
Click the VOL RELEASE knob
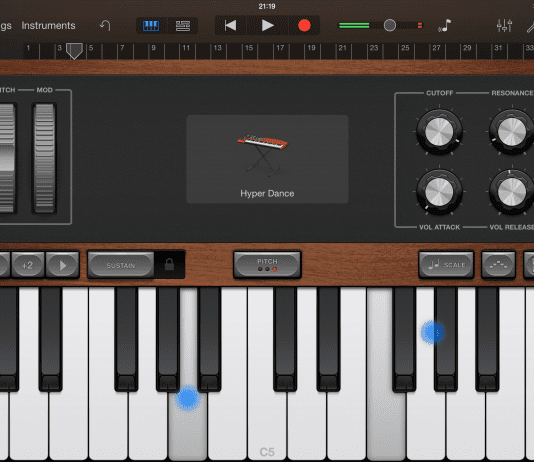click(x=512, y=192)
